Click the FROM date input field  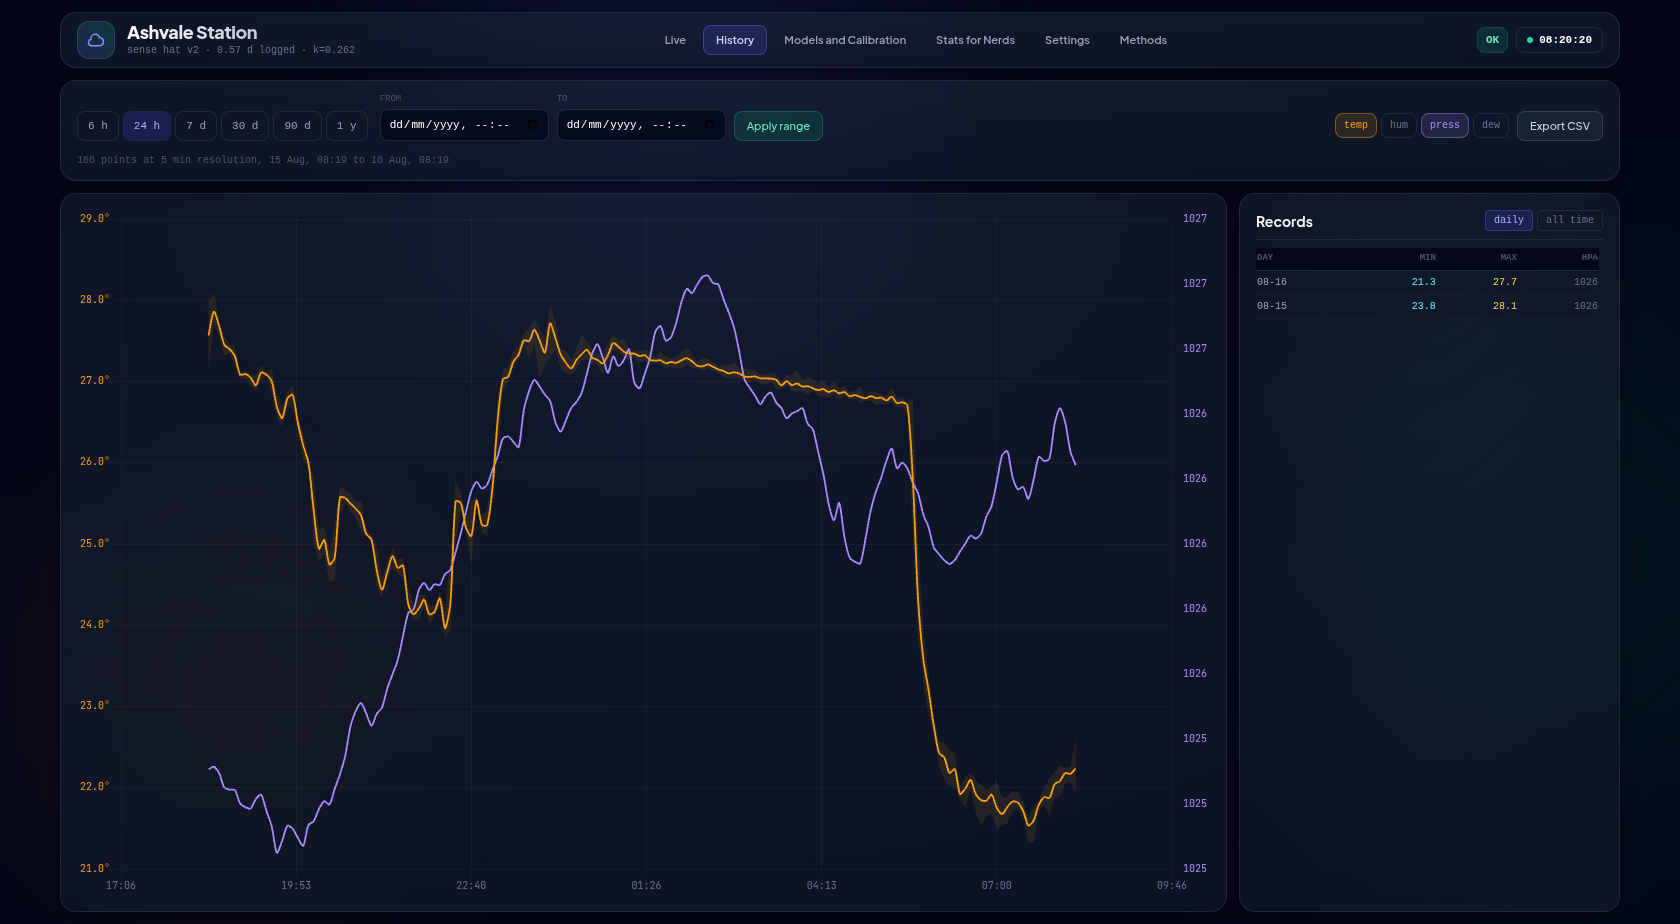coord(464,125)
